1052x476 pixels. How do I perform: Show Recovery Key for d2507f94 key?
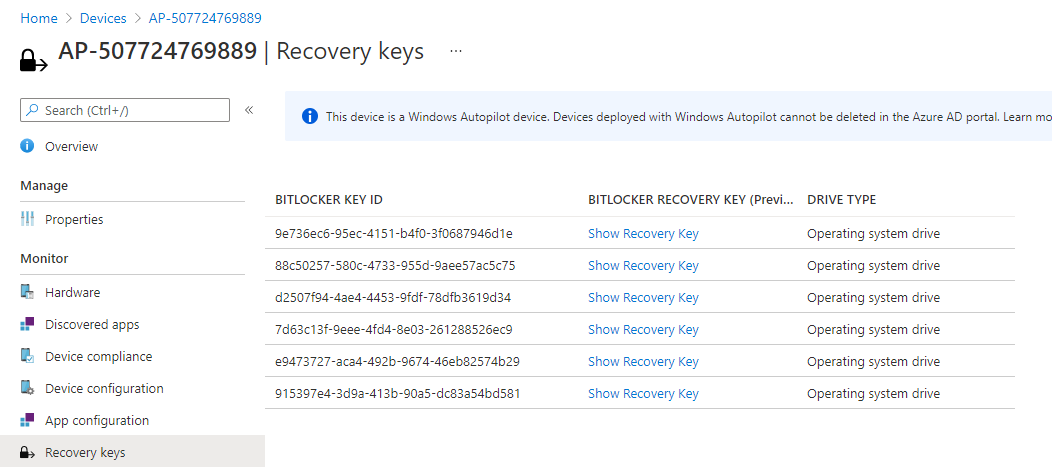(x=643, y=297)
